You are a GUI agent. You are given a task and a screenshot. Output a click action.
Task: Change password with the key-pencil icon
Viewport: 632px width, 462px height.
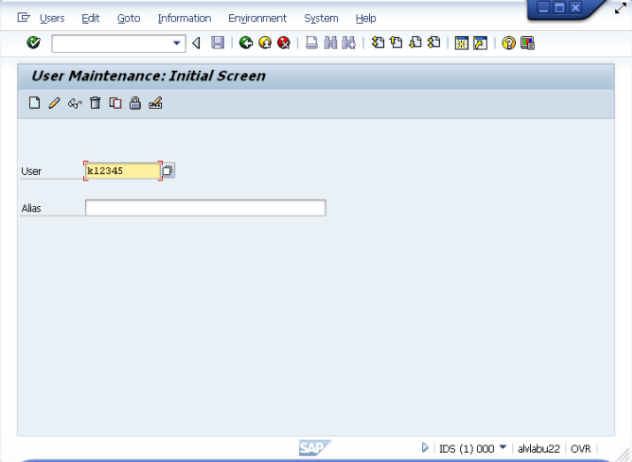[156, 103]
